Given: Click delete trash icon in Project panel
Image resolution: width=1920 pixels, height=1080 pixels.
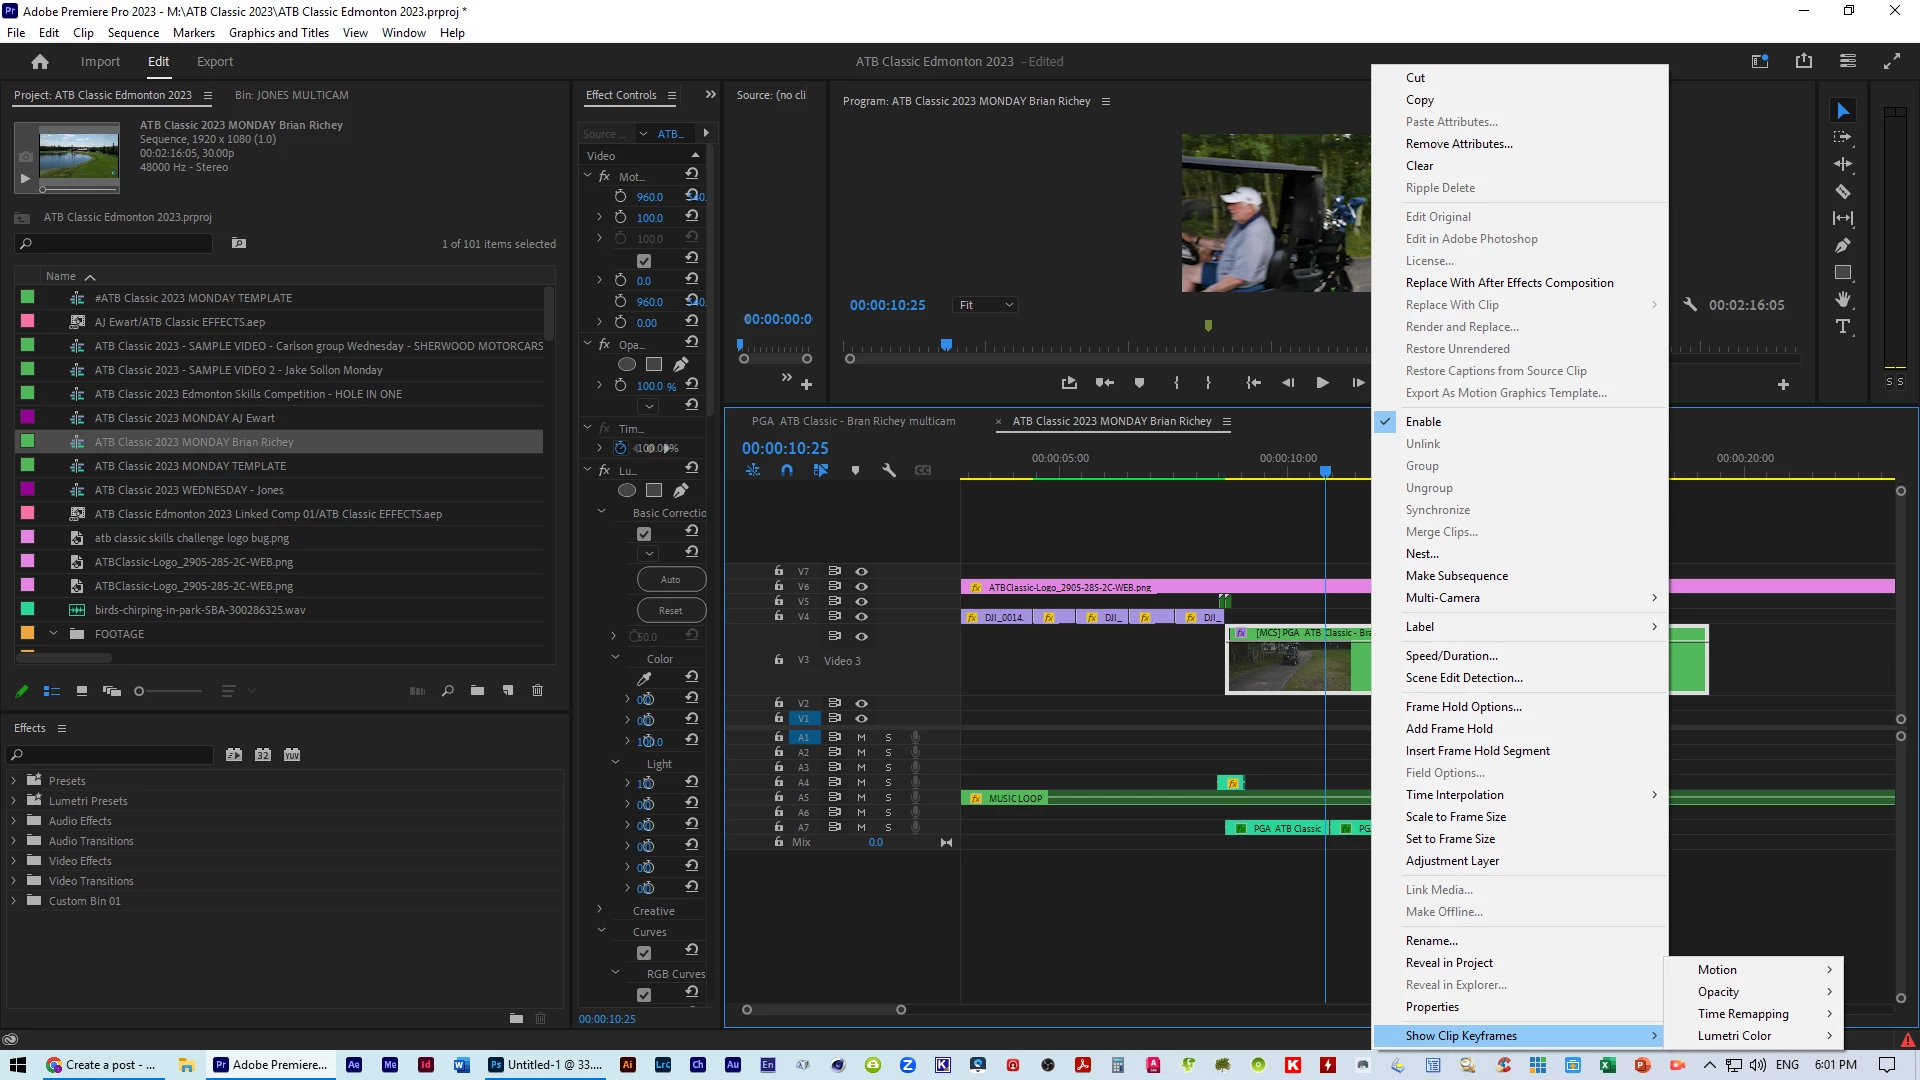Looking at the screenshot, I should tap(537, 691).
